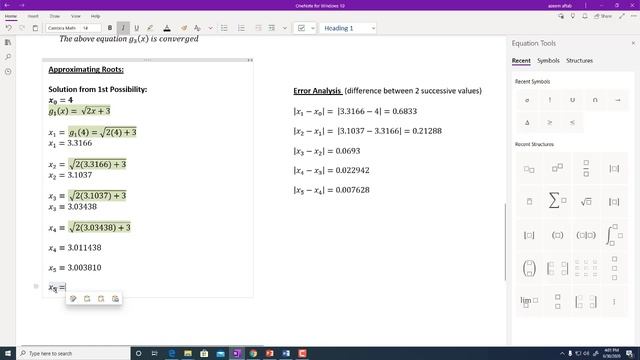Viewport: 640px width, 360px height.
Task: Insert the delta Δ symbol
Action: [x=527, y=122]
